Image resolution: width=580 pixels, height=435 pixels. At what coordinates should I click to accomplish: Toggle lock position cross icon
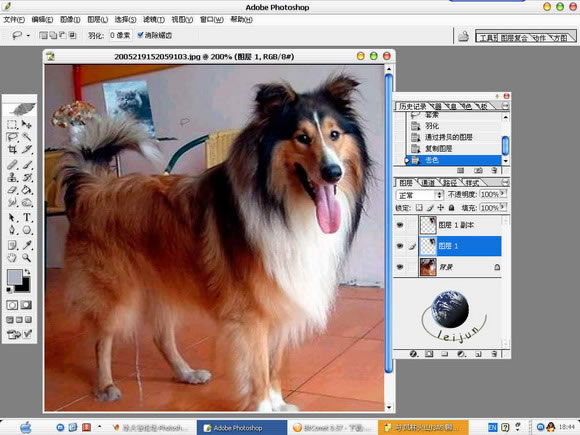pos(441,208)
